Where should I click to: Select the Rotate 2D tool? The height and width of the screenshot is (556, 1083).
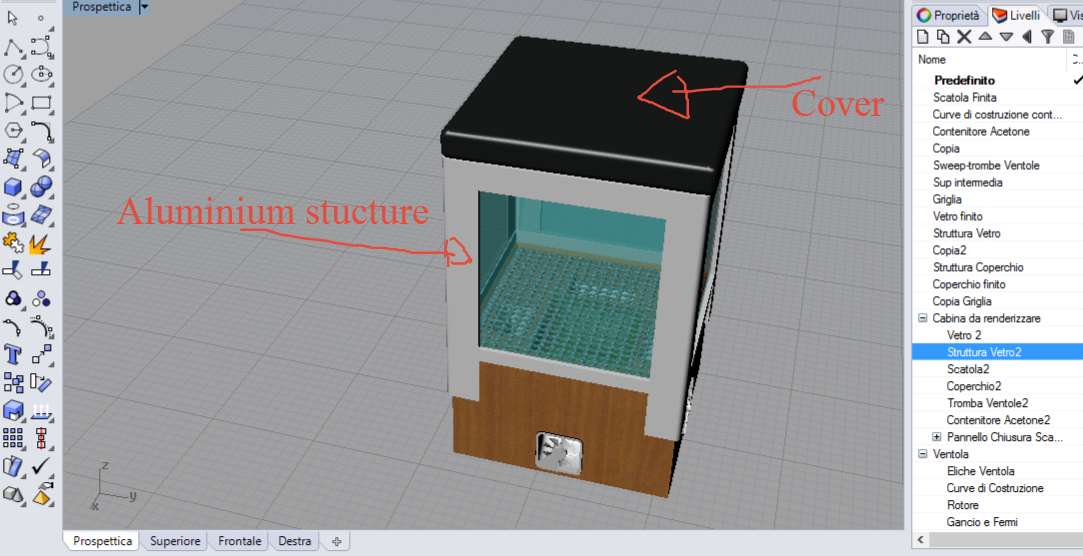pos(41,383)
